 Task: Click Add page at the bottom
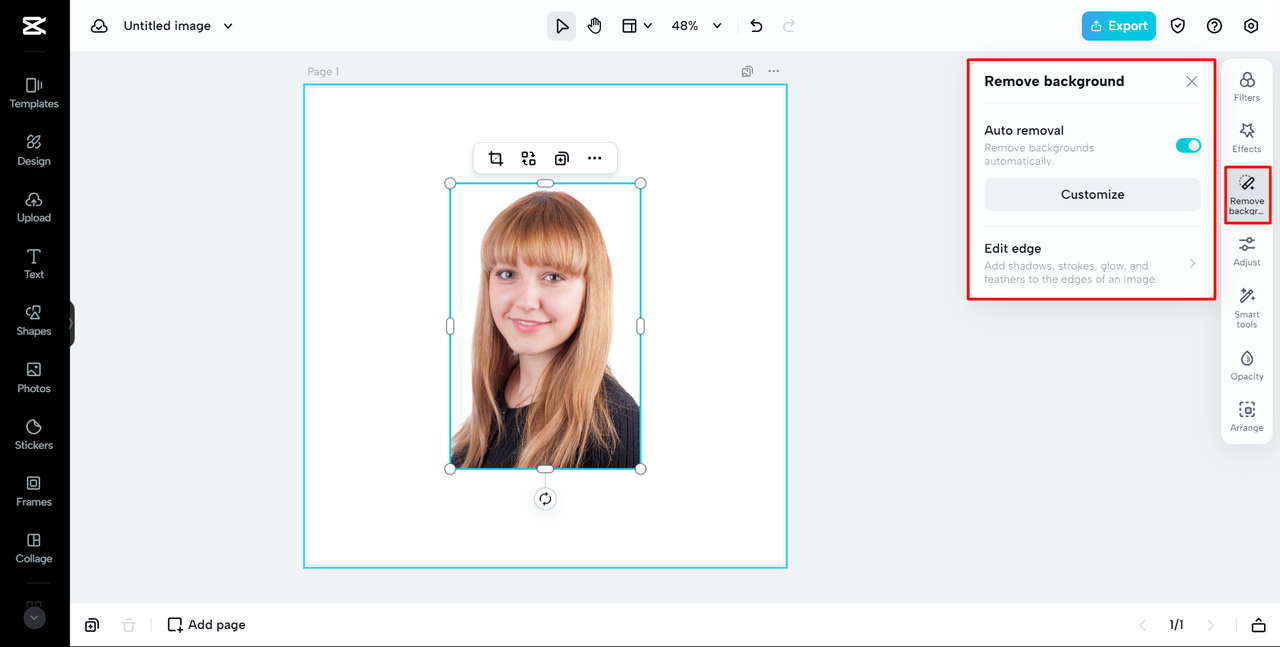click(x=206, y=625)
